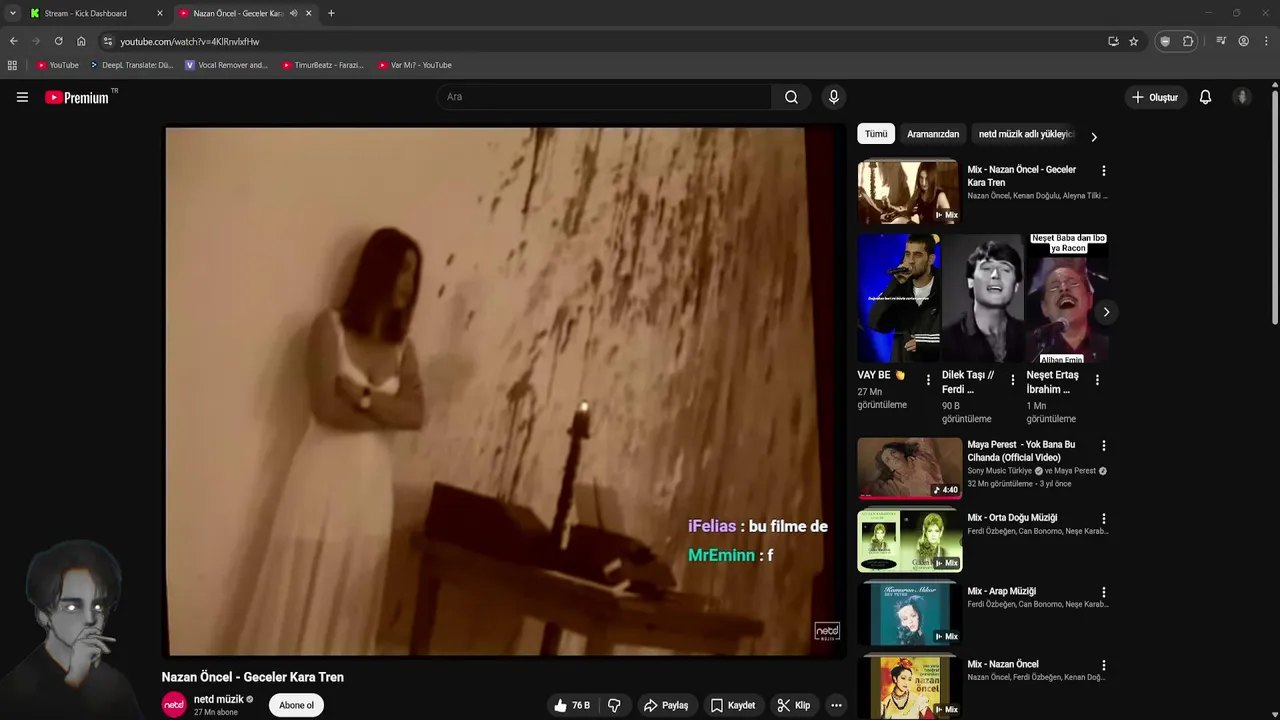Open TimurBeatz bookmark

pos(322,65)
